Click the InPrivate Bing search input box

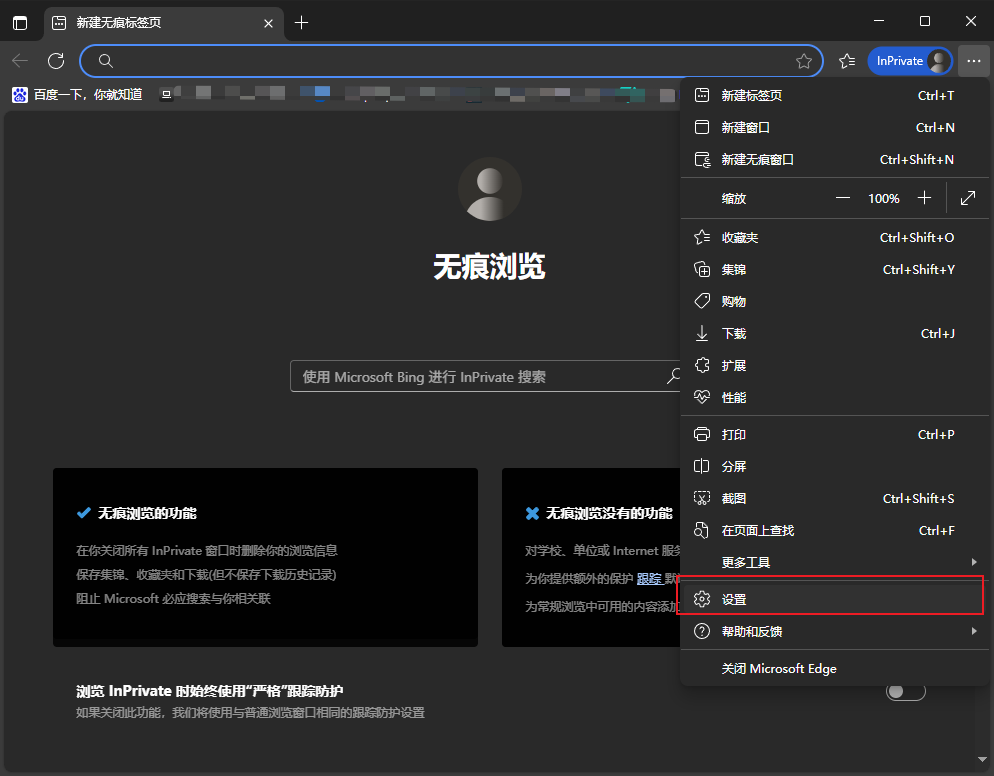(480, 376)
